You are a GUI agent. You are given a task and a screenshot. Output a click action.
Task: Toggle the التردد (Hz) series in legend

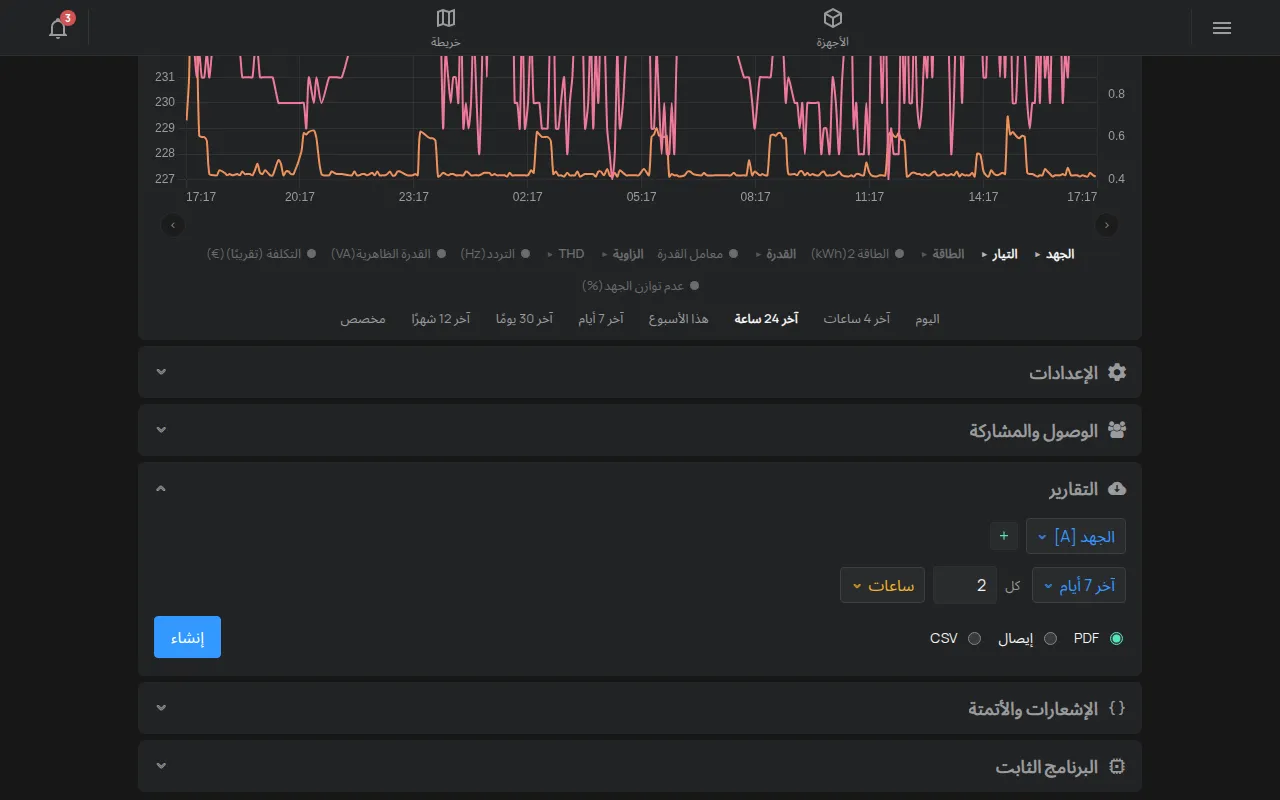495,254
